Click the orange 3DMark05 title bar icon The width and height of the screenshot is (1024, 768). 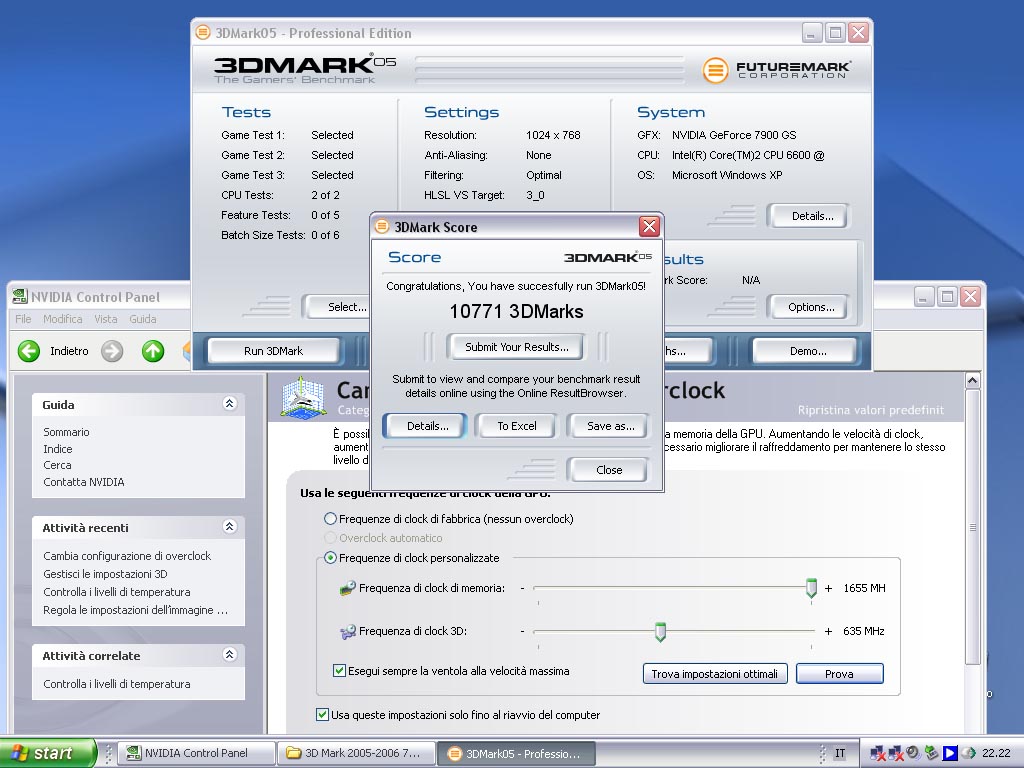pyautogui.click(x=203, y=32)
